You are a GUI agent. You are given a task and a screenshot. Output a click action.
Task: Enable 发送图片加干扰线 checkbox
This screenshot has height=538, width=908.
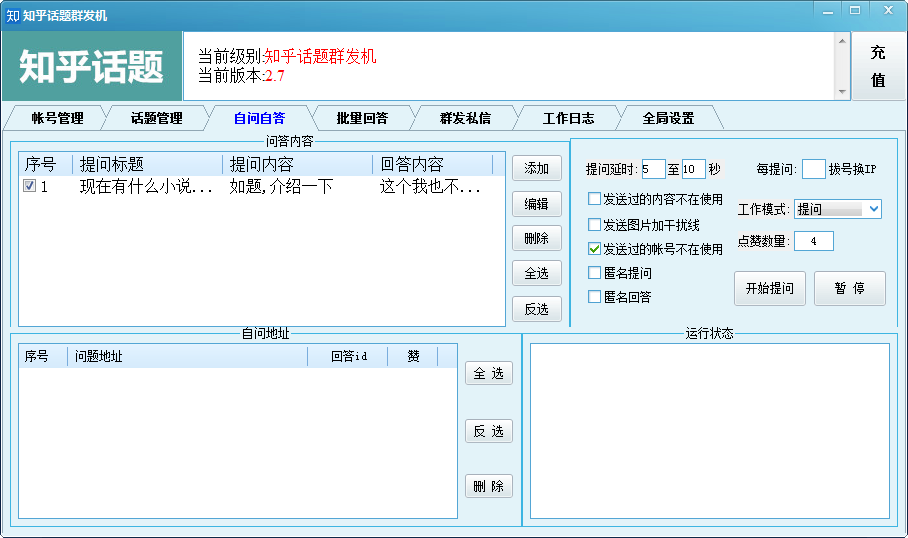594,225
